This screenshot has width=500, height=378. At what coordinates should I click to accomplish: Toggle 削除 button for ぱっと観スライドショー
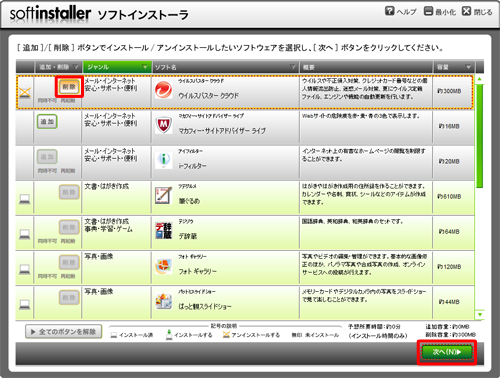point(69,297)
